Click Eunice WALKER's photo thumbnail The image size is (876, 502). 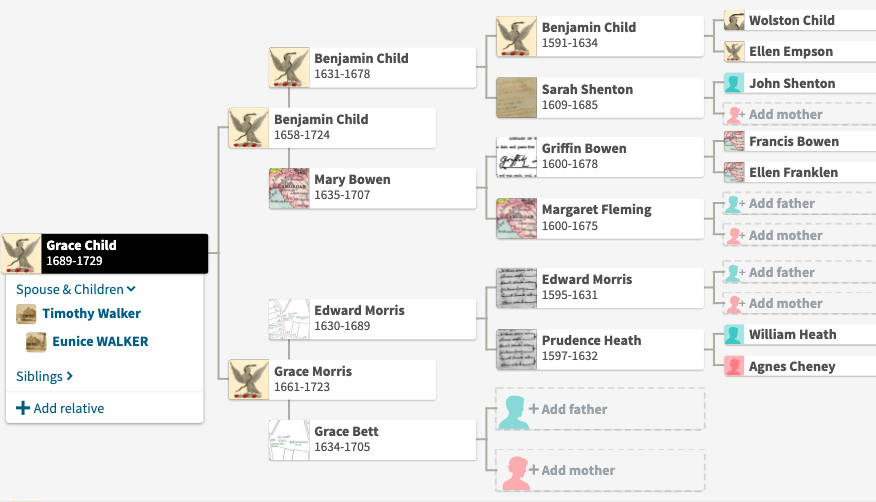point(36,342)
